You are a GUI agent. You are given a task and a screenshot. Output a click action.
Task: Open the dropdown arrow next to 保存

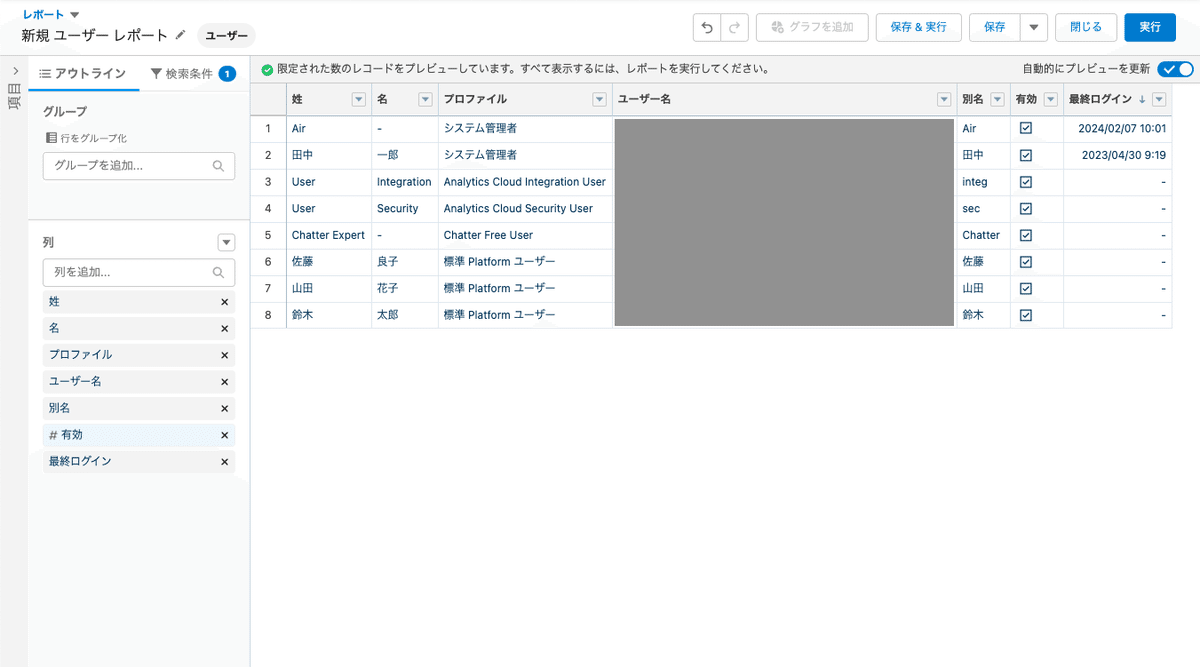pyautogui.click(x=1034, y=28)
